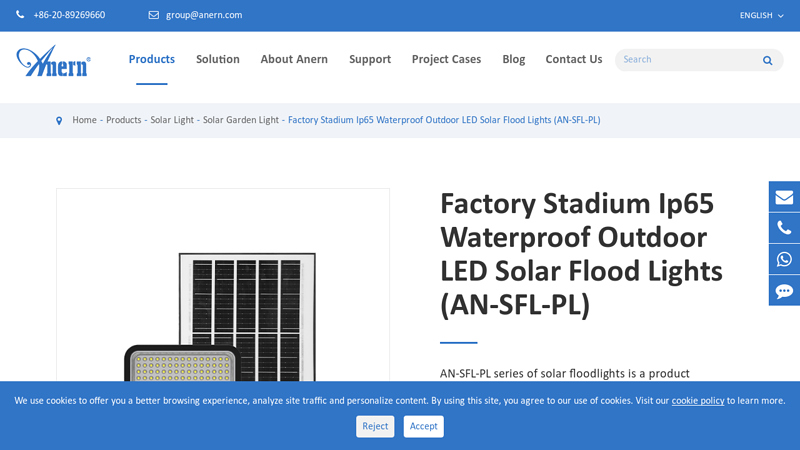Open the About Anern menu
800x450 pixels.
(294, 59)
